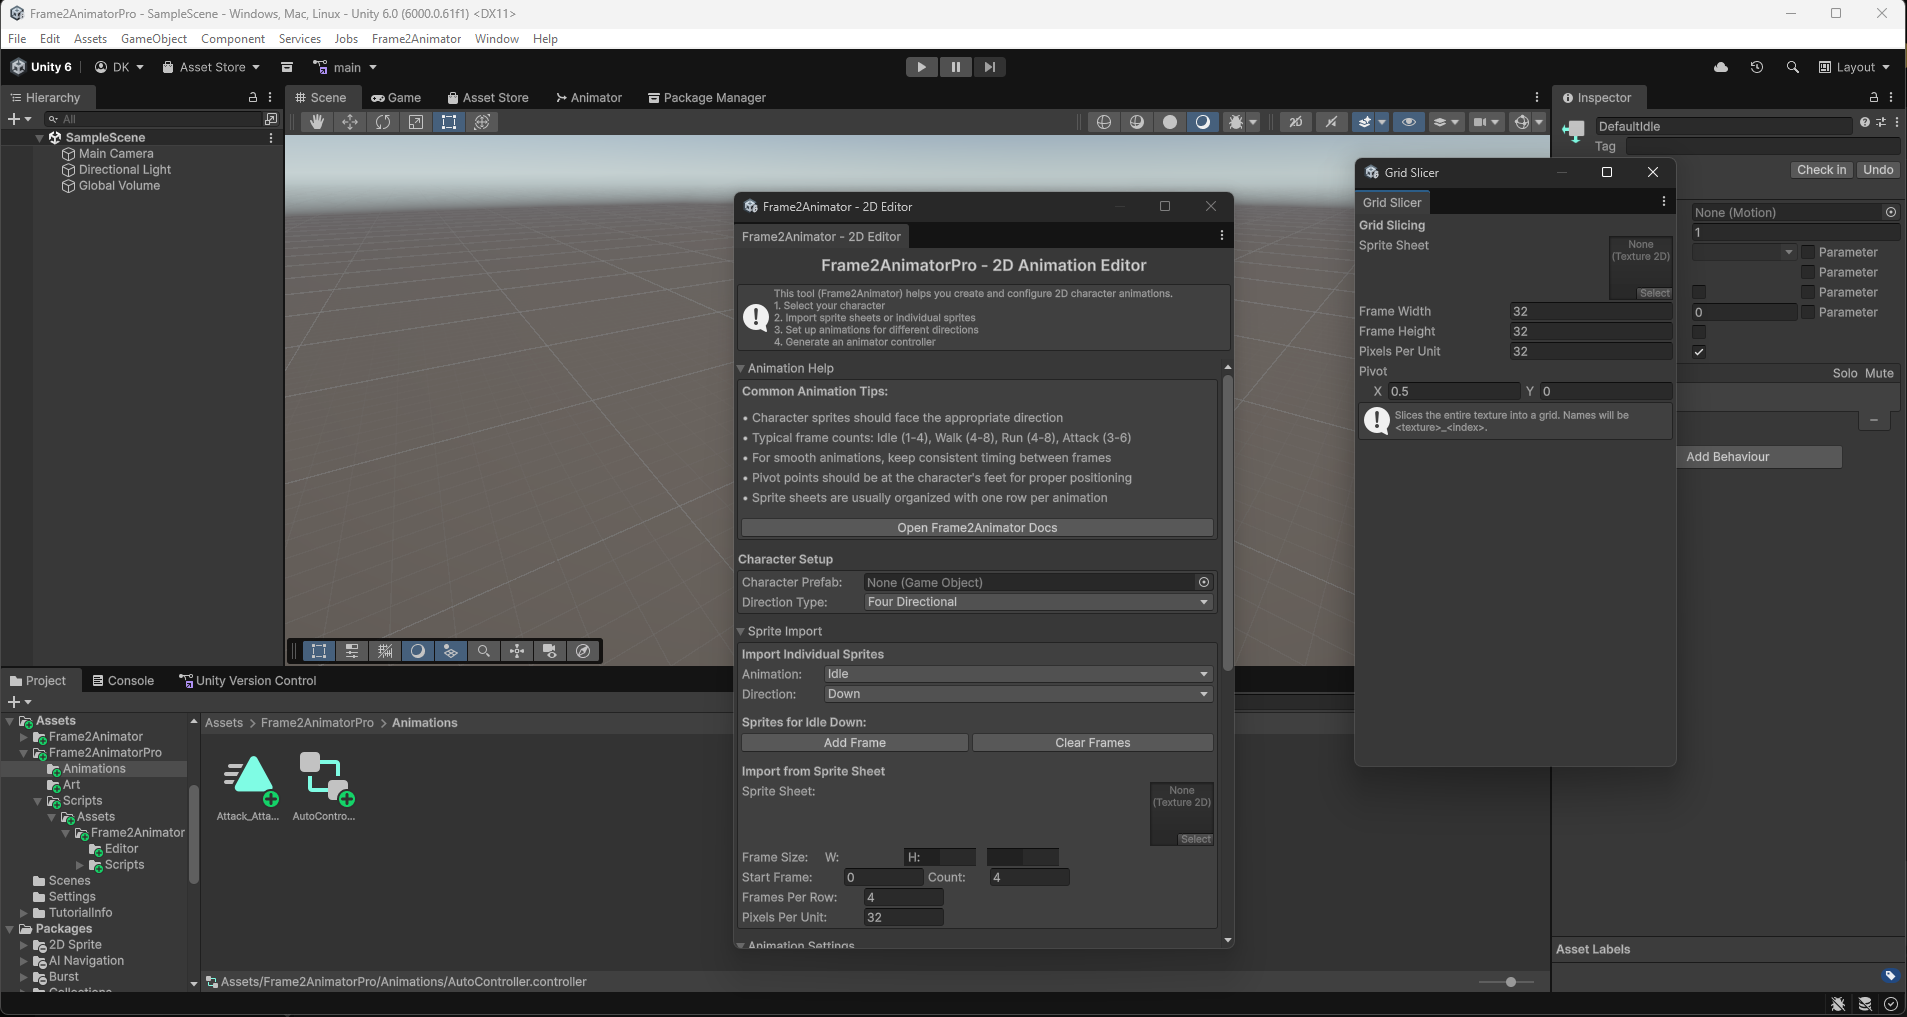
Task: Open the Frame2Animator menu in menu bar
Action: point(416,39)
